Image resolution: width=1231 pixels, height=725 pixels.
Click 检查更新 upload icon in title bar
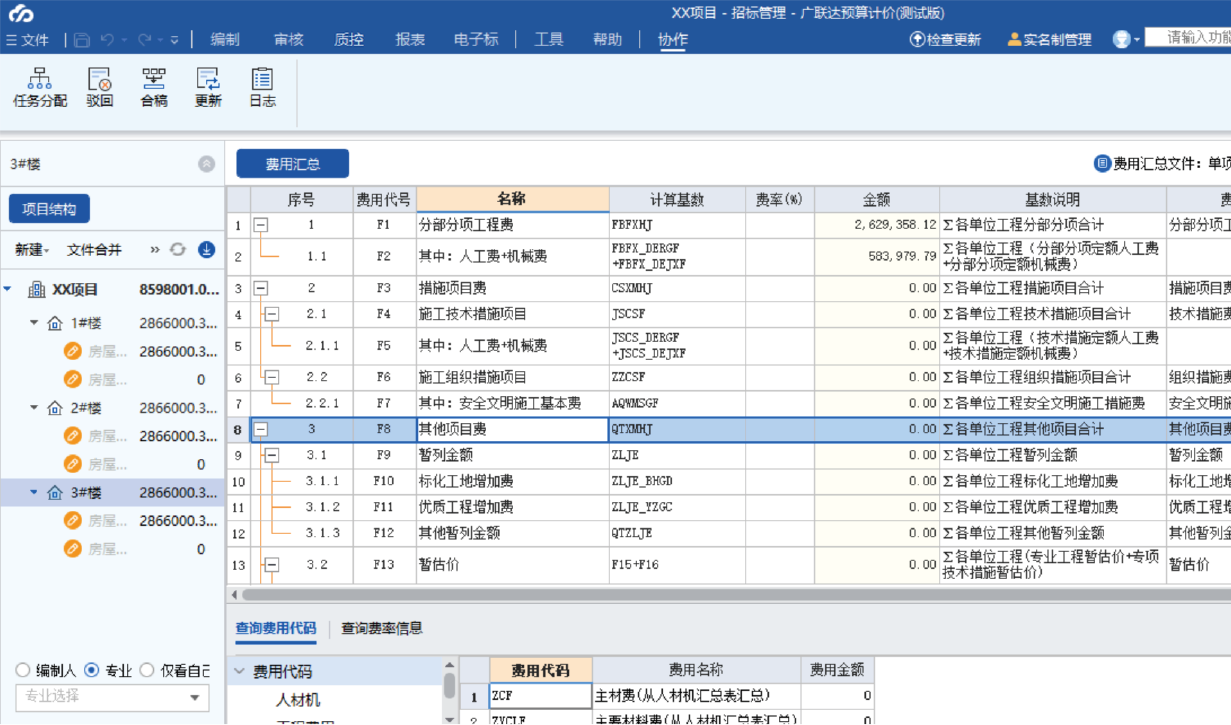(x=917, y=40)
